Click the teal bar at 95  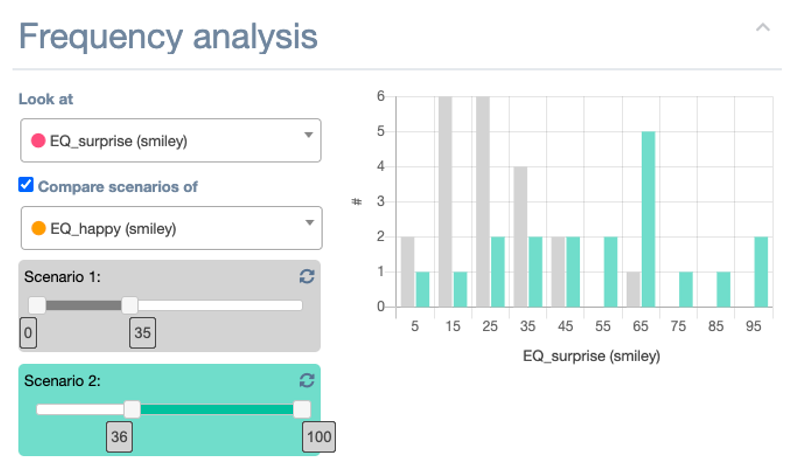click(762, 272)
